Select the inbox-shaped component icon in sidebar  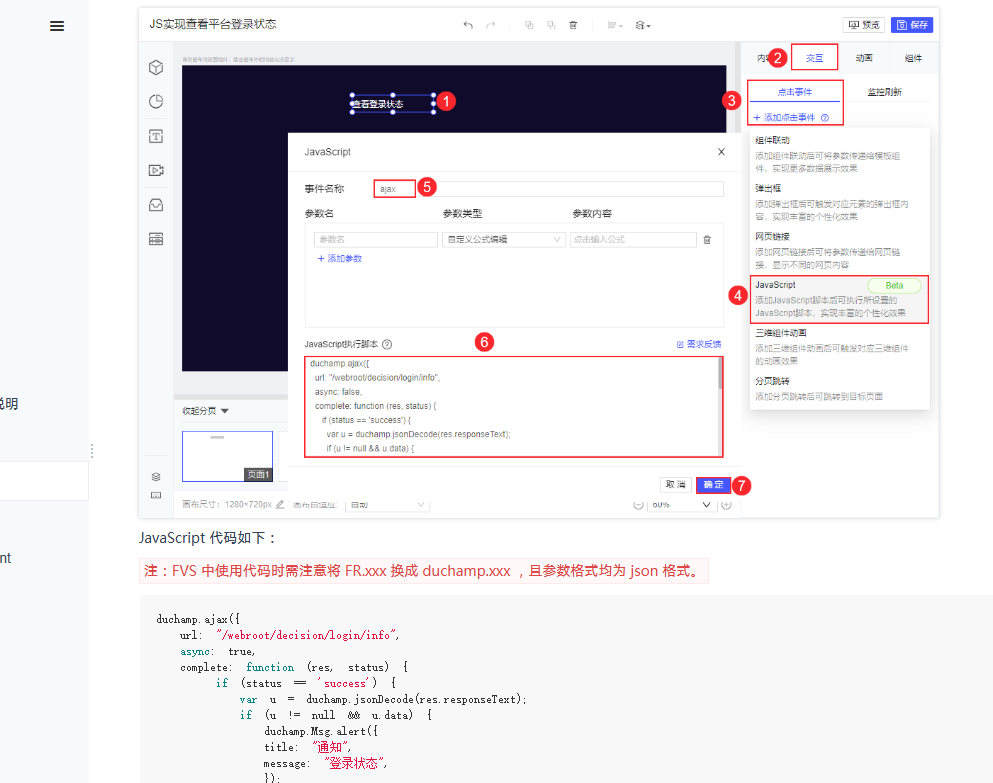pos(156,205)
